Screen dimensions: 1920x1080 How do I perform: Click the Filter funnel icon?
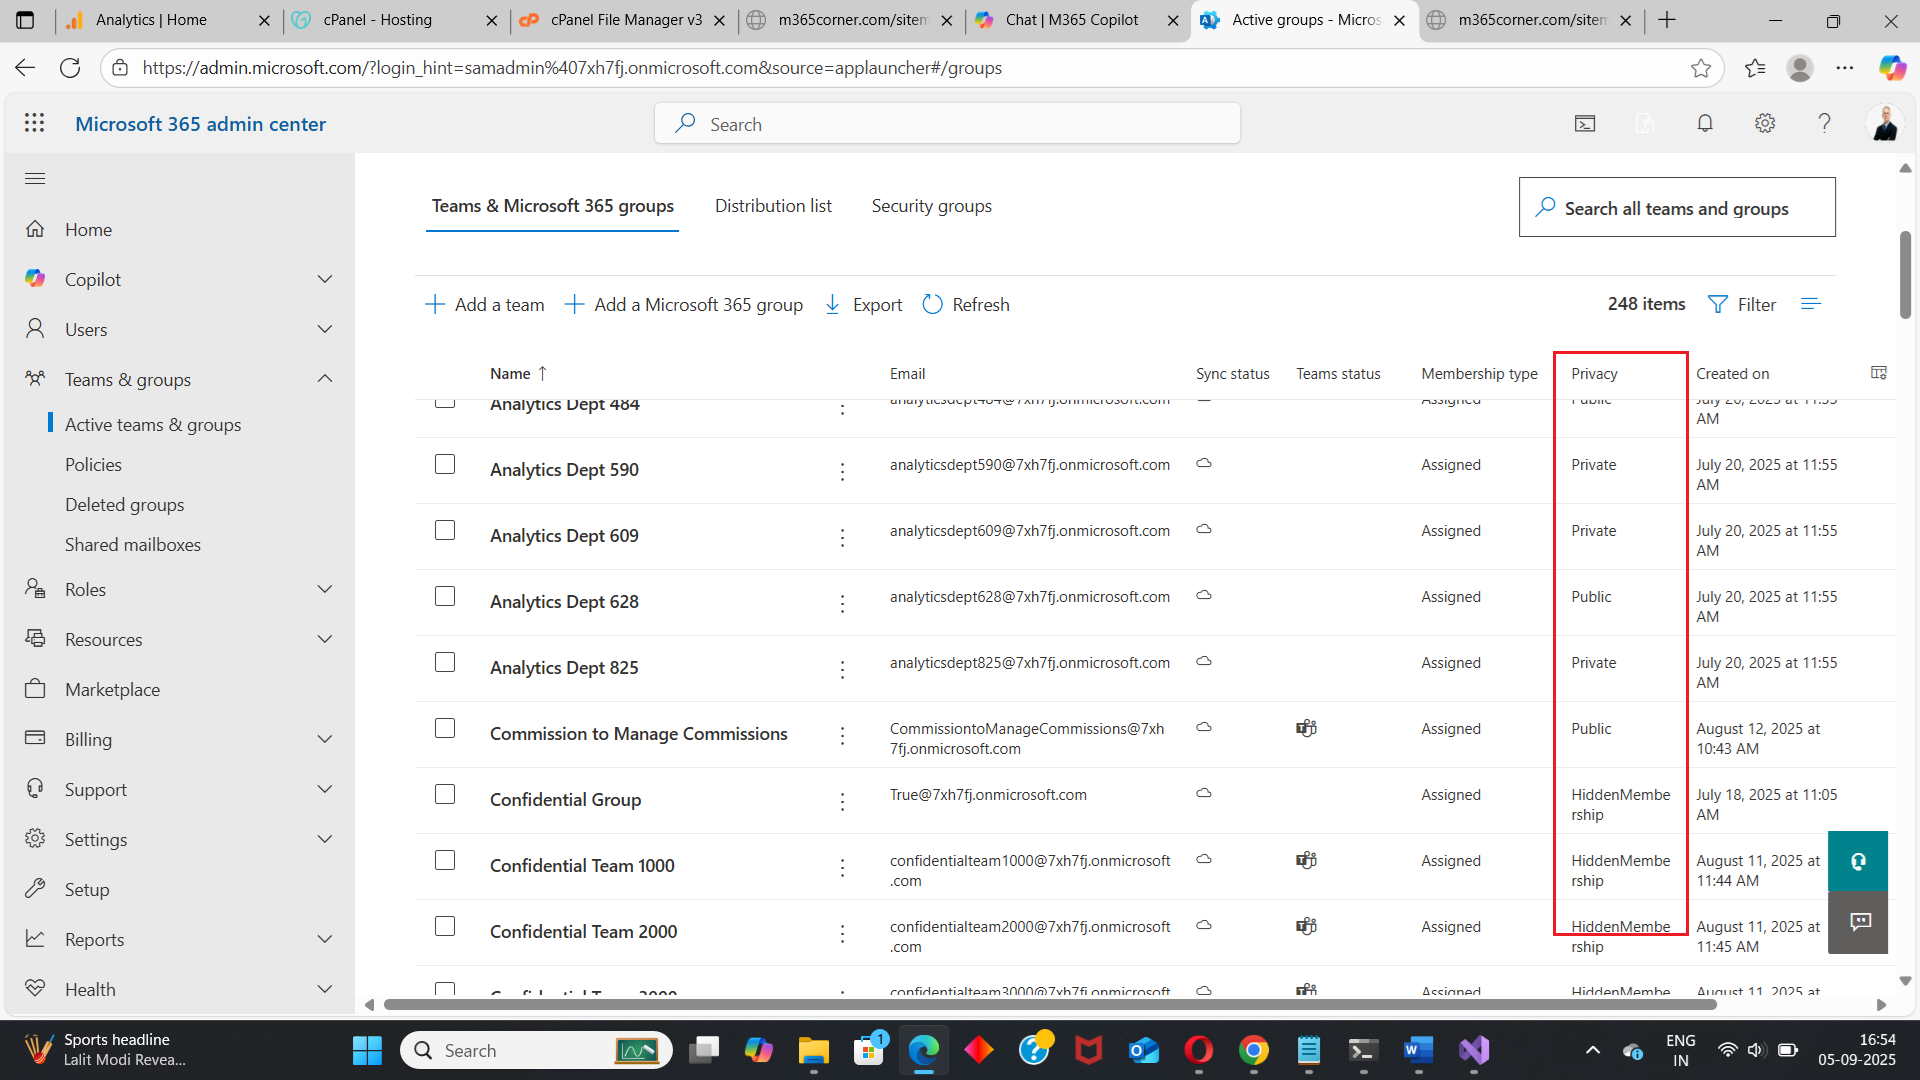click(x=1717, y=304)
